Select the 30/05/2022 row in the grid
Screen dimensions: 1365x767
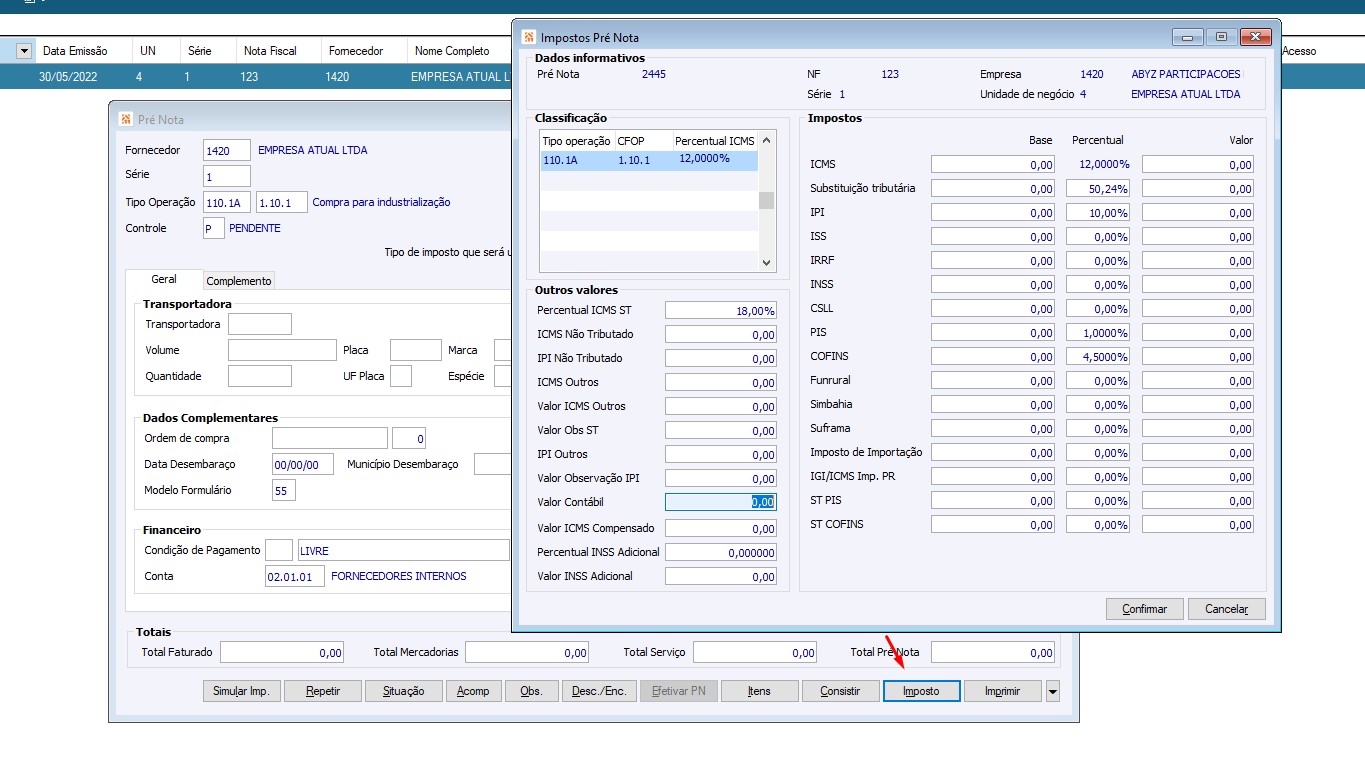click(x=256, y=76)
